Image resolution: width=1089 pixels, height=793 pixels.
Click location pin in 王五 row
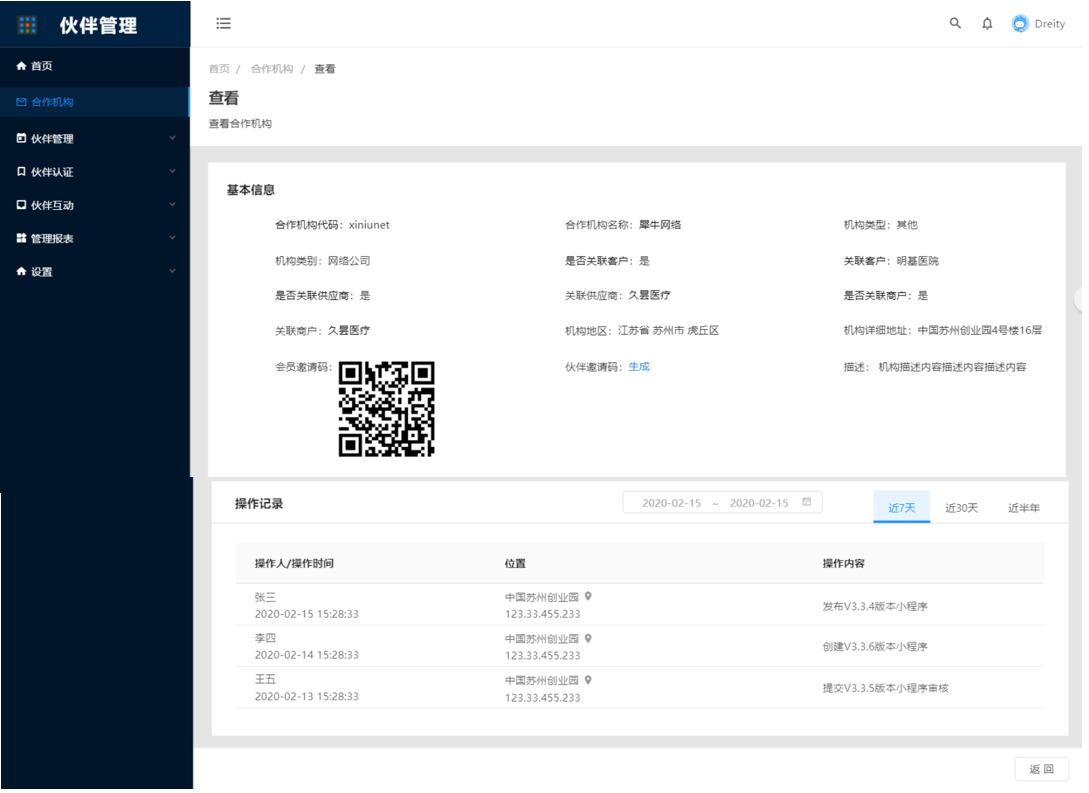click(x=588, y=680)
